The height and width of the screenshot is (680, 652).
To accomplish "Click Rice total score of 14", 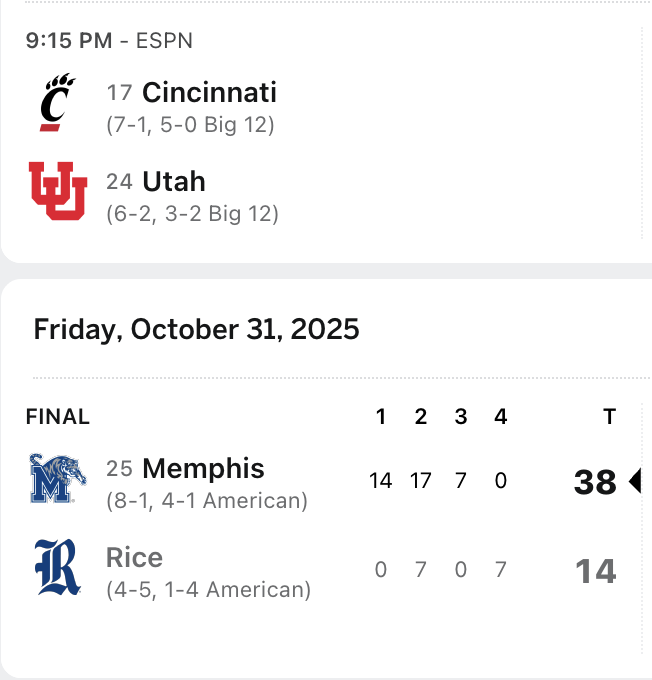I will (595, 571).
